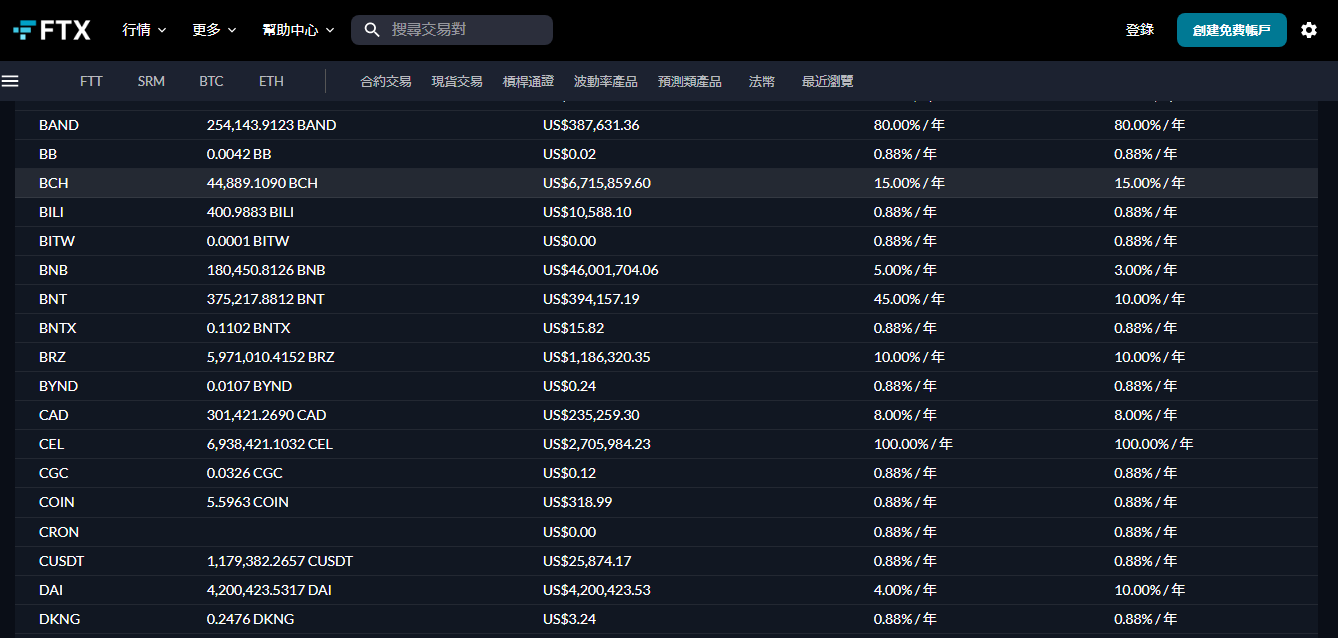Click the amount 1,179,382.2657 CUSDT

[x=280, y=561]
